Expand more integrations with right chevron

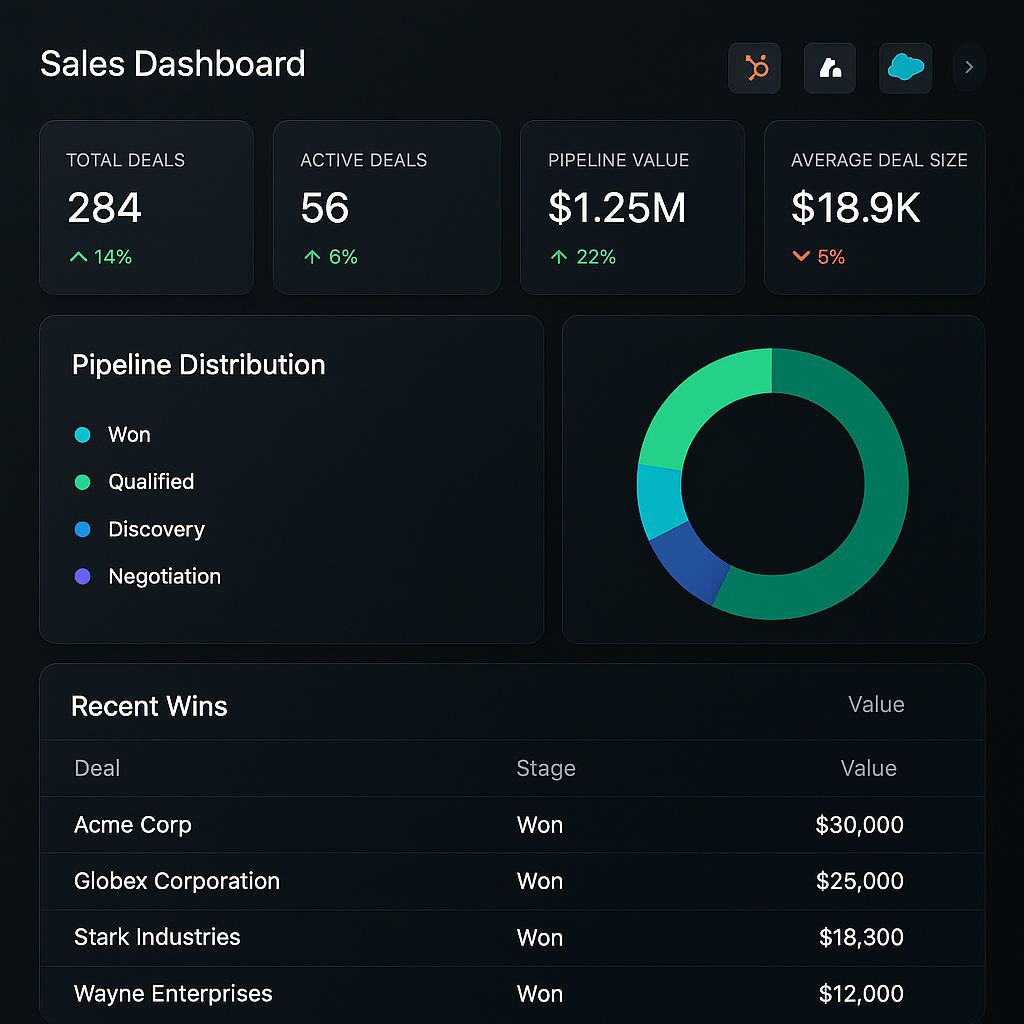pyautogui.click(x=968, y=68)
